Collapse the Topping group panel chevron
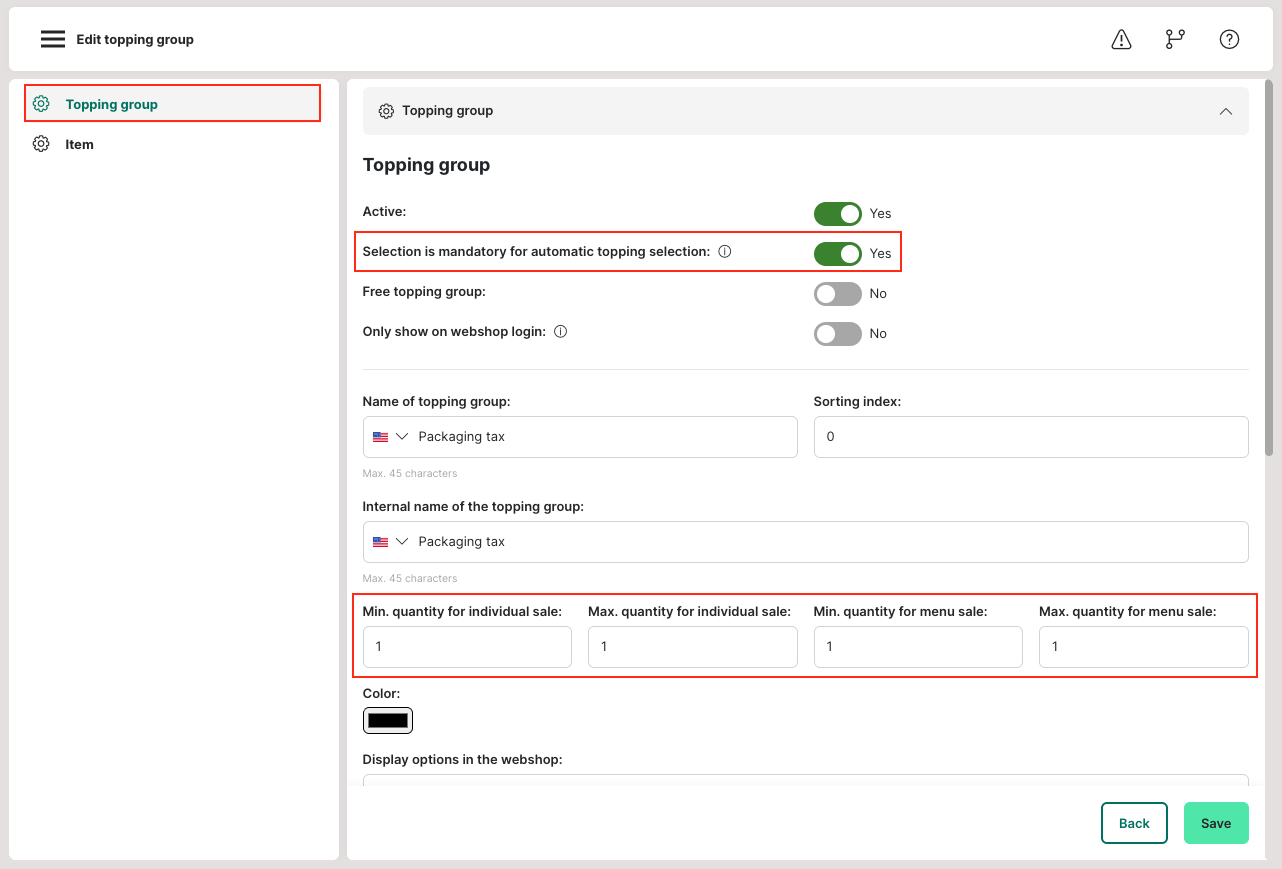 pyautogui.click(x=1226, y=111)
